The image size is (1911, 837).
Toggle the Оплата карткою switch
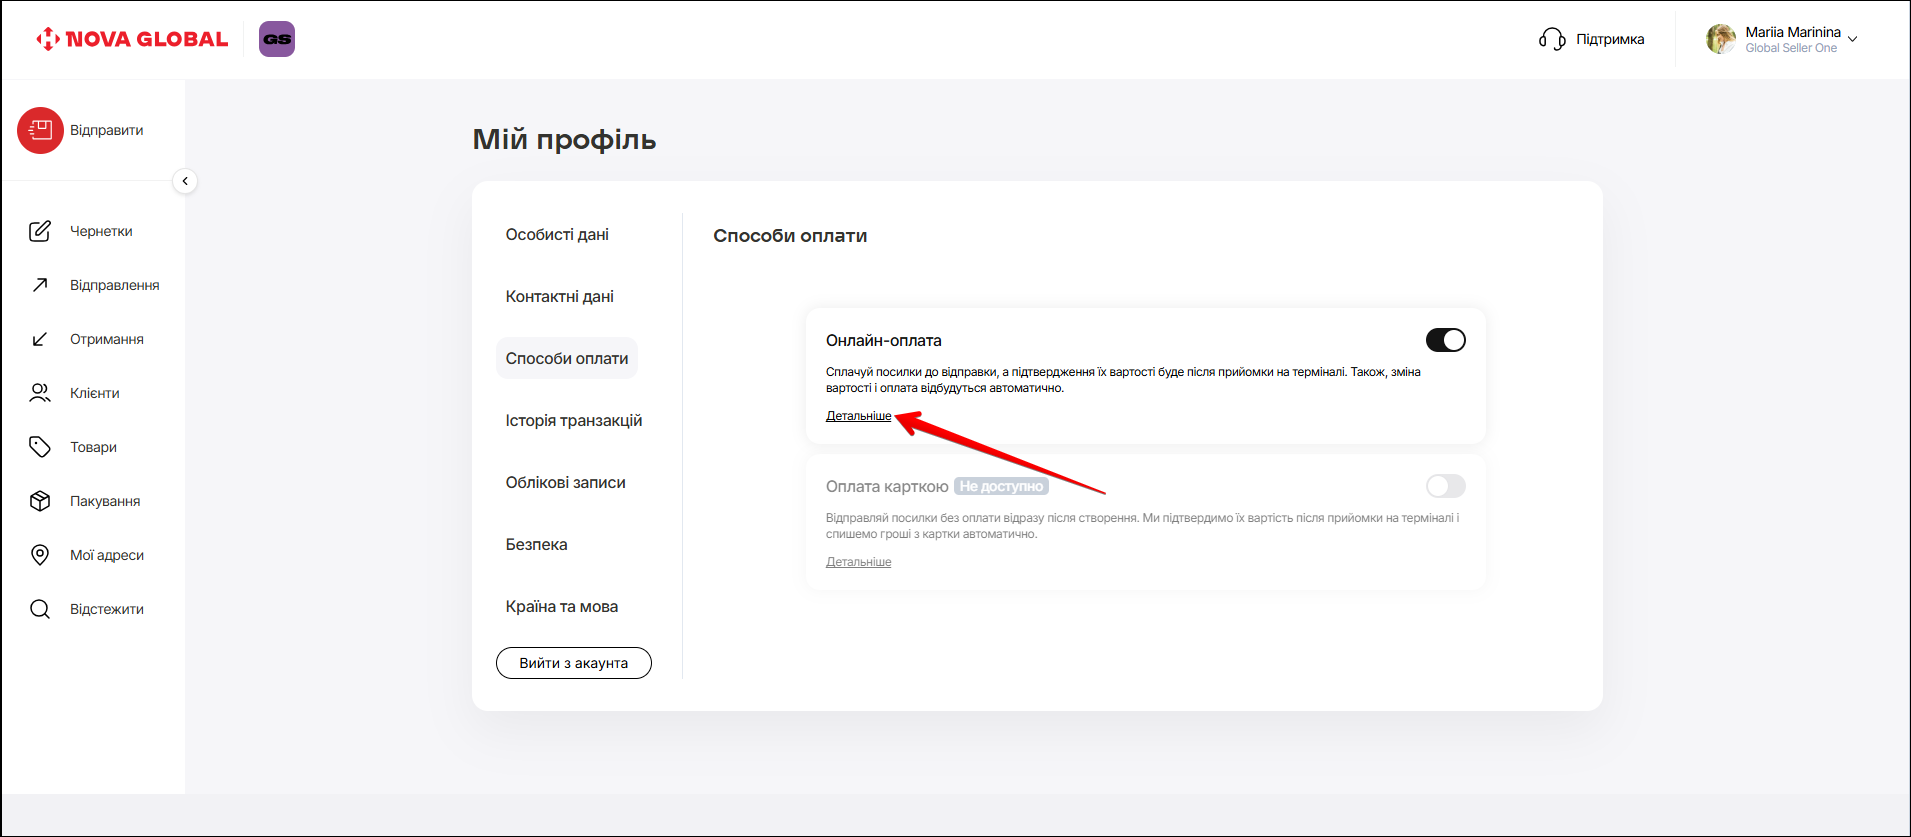coord(1445,486)
